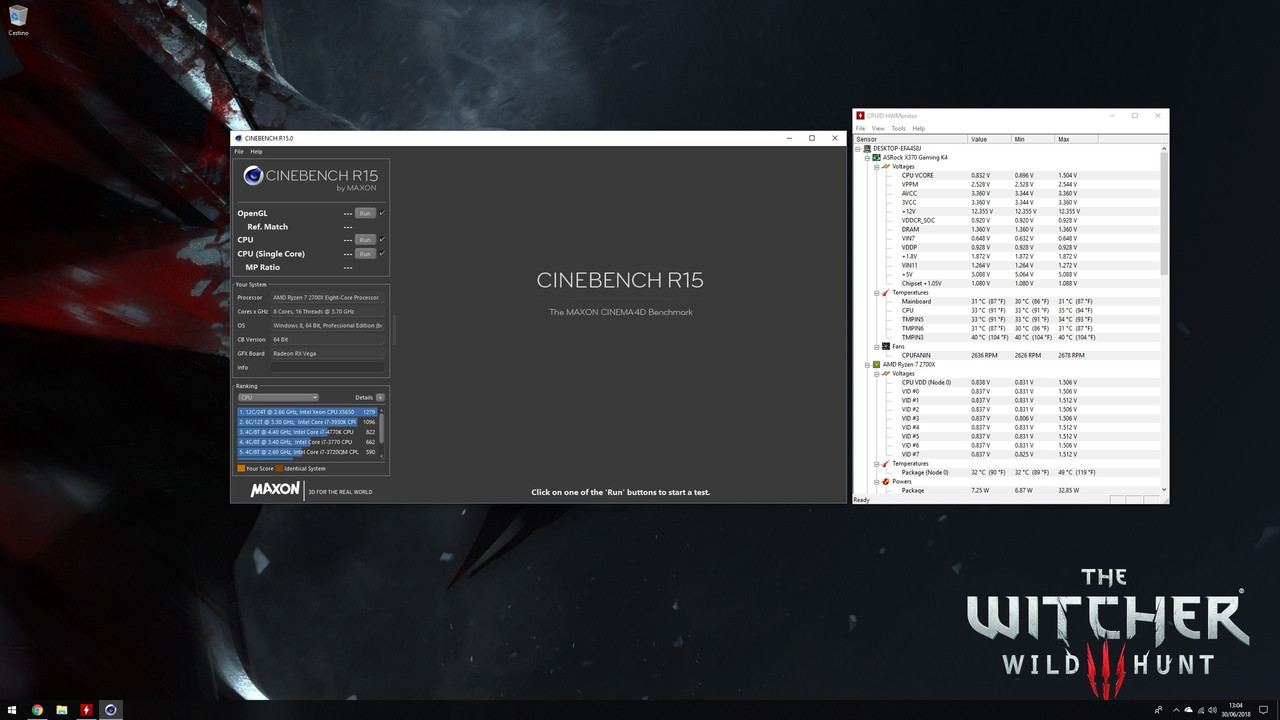Toggle the OpenGL test checkbox
This screenshot has height=720, width=1280.
(x=382, y=213)
